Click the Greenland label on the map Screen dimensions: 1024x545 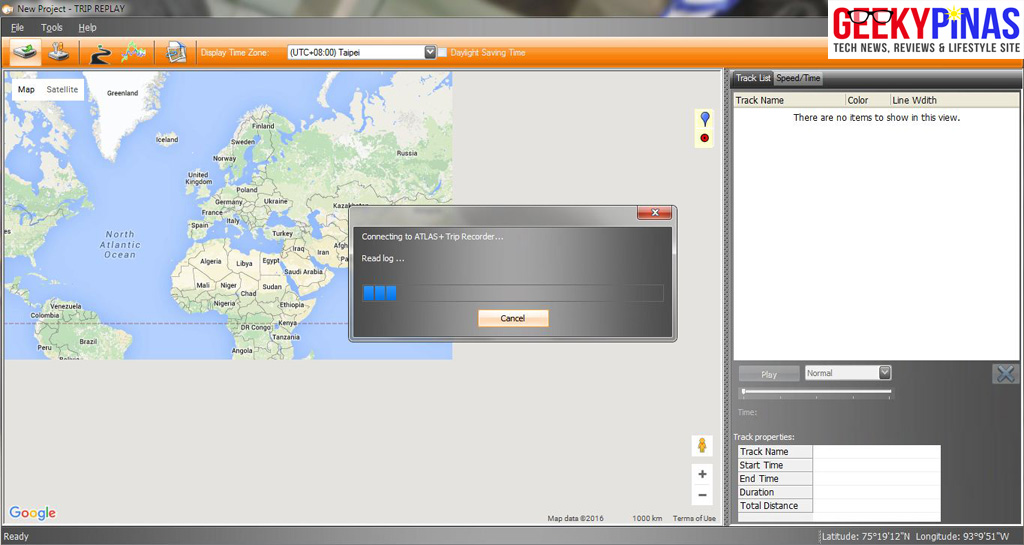pos(123,93)
